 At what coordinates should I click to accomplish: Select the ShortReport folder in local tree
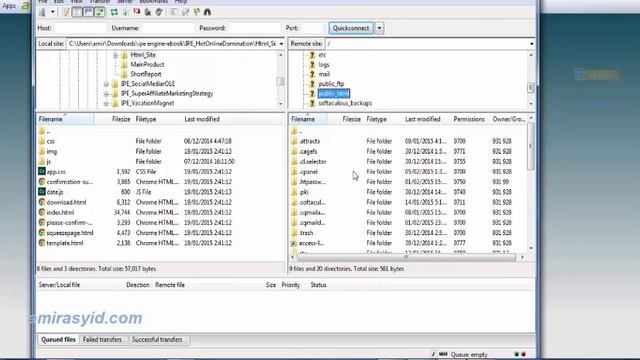(146, 74)
